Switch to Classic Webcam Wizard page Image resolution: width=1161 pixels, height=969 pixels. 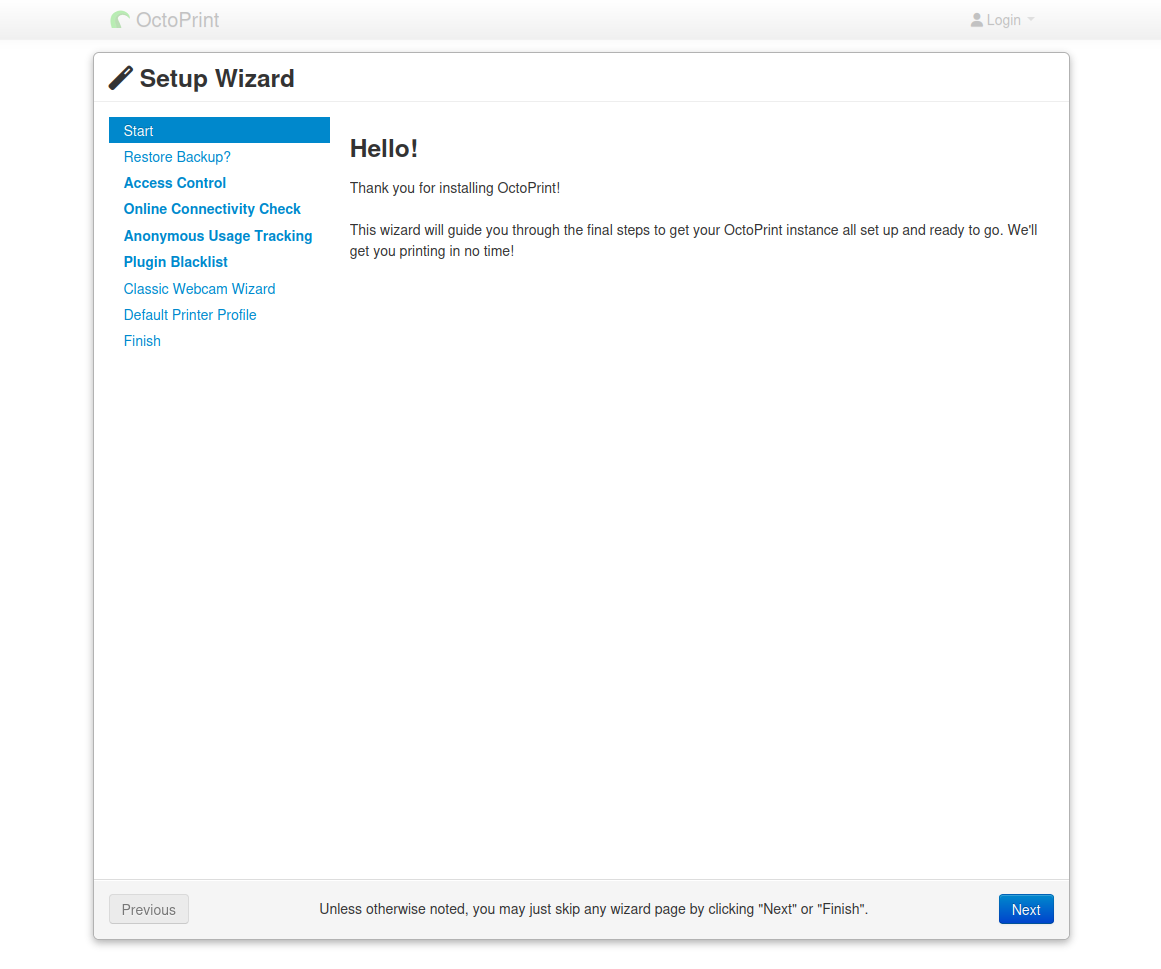coord(199,289)
